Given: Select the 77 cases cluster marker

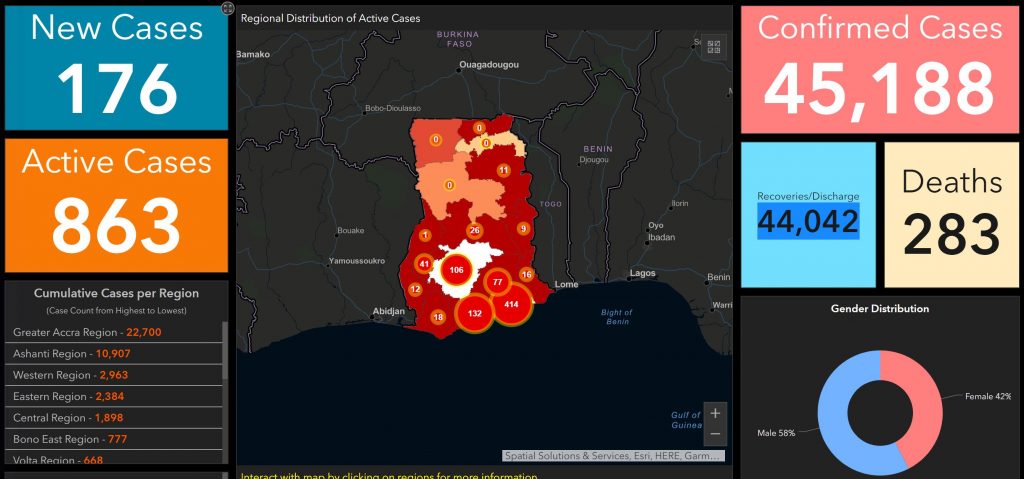Looking at the screenshot, I should [497, 283].
